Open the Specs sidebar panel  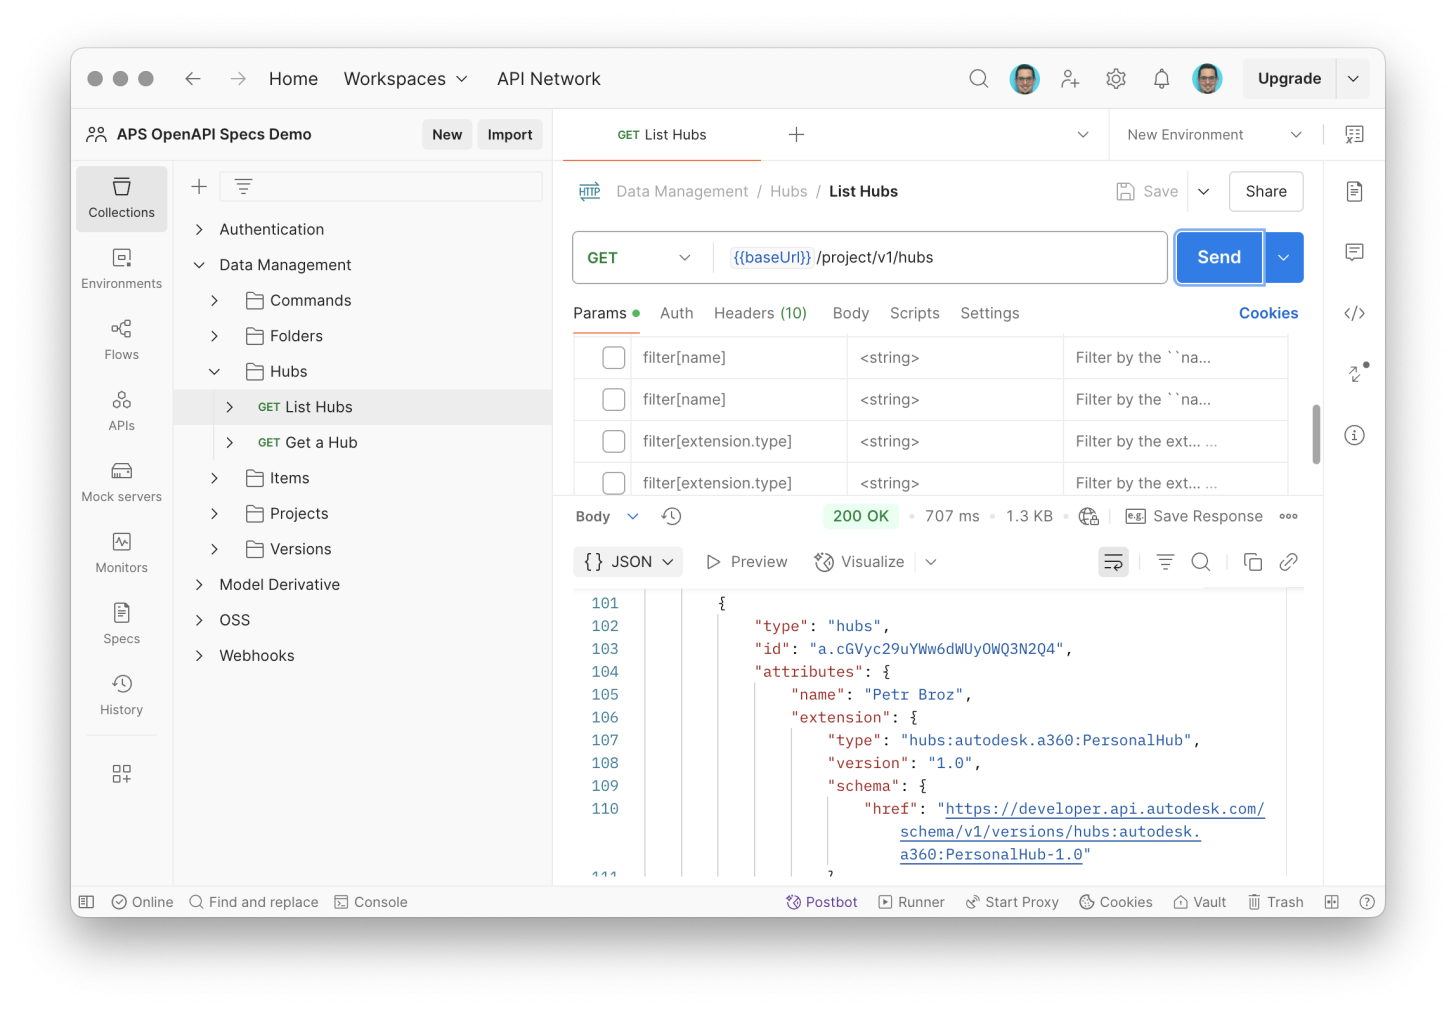[121, 624]
